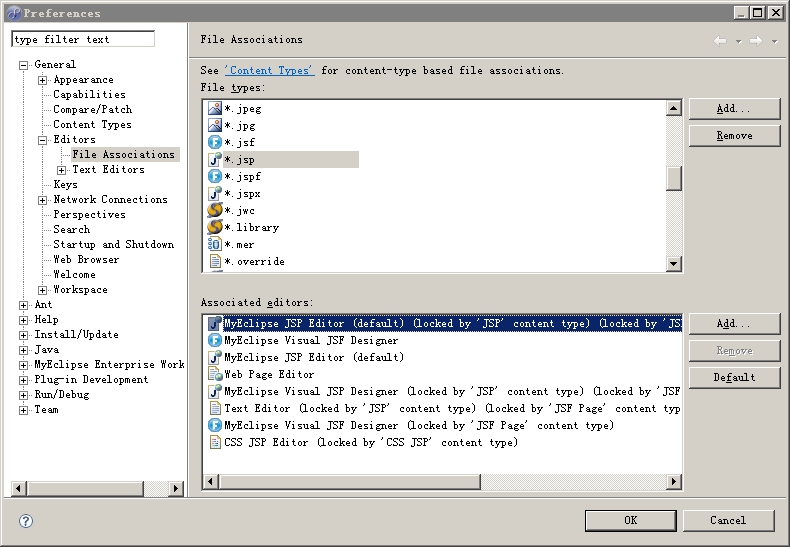The height and width of the screenshot is (547, 790).
Task: Select Content Types tree item
Action: [x=92, y=125]
